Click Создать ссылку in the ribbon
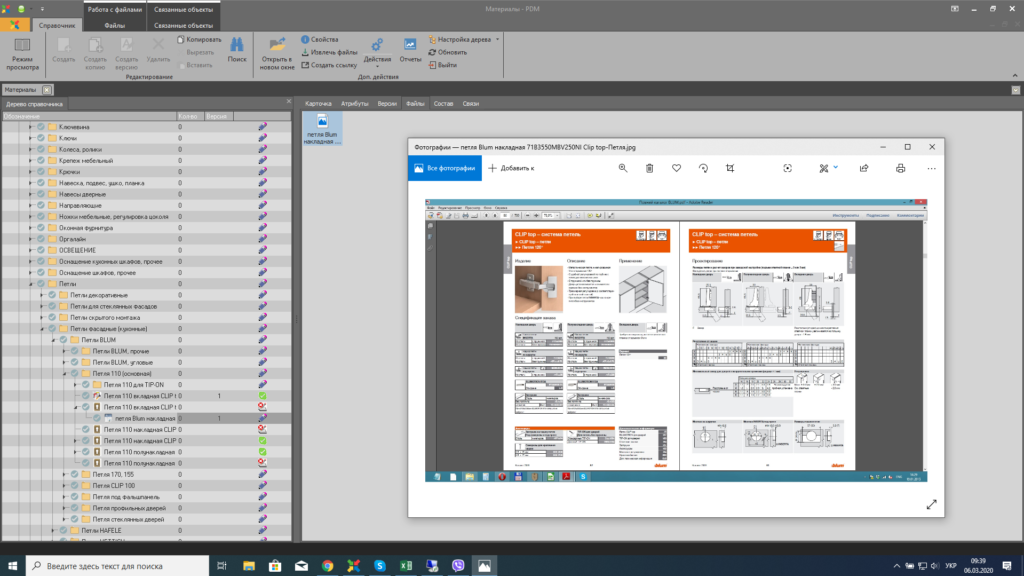 click(329, 65)
